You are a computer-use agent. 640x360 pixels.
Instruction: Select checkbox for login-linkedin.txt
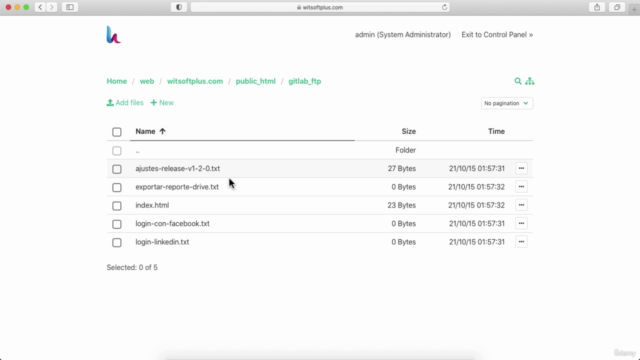pyautogui.click(x=117, y=242)
